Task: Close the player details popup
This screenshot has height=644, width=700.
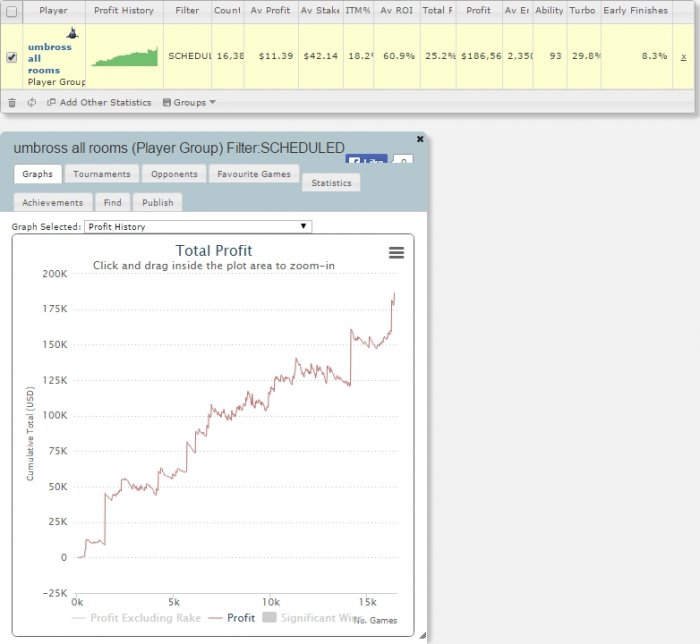Action: point(420,139)
